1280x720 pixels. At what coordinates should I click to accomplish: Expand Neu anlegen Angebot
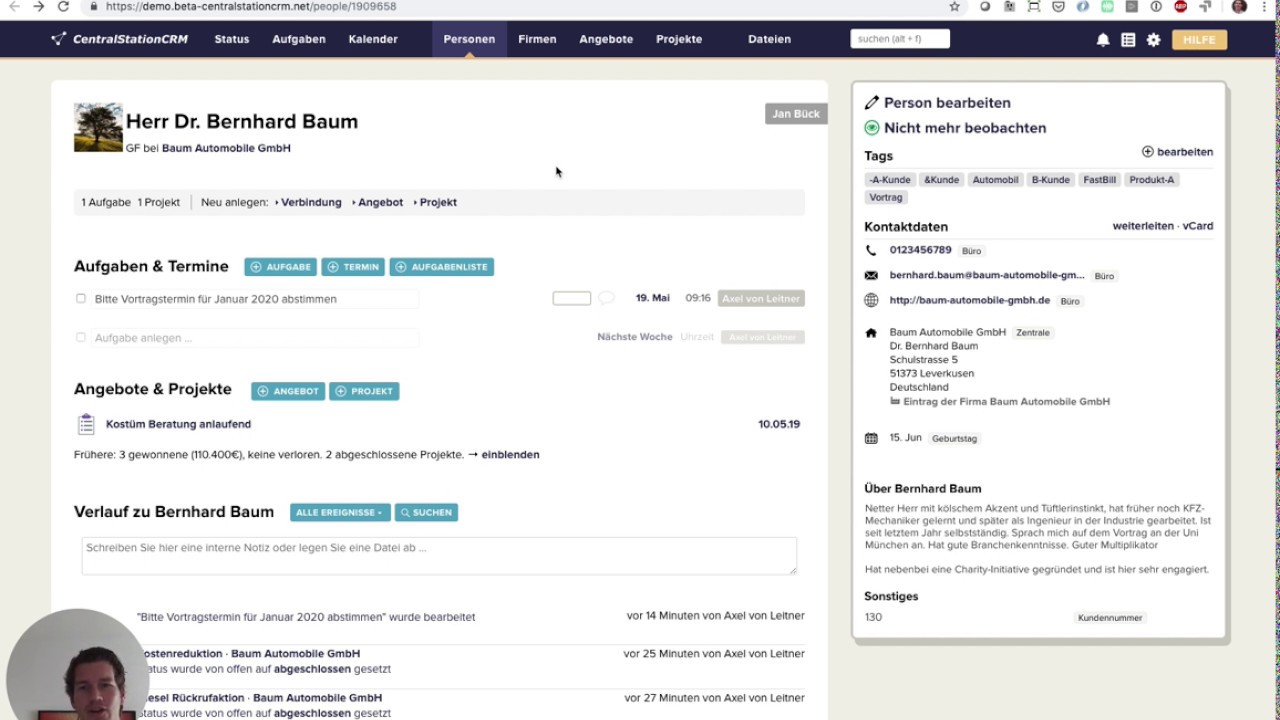pos(378,202)
